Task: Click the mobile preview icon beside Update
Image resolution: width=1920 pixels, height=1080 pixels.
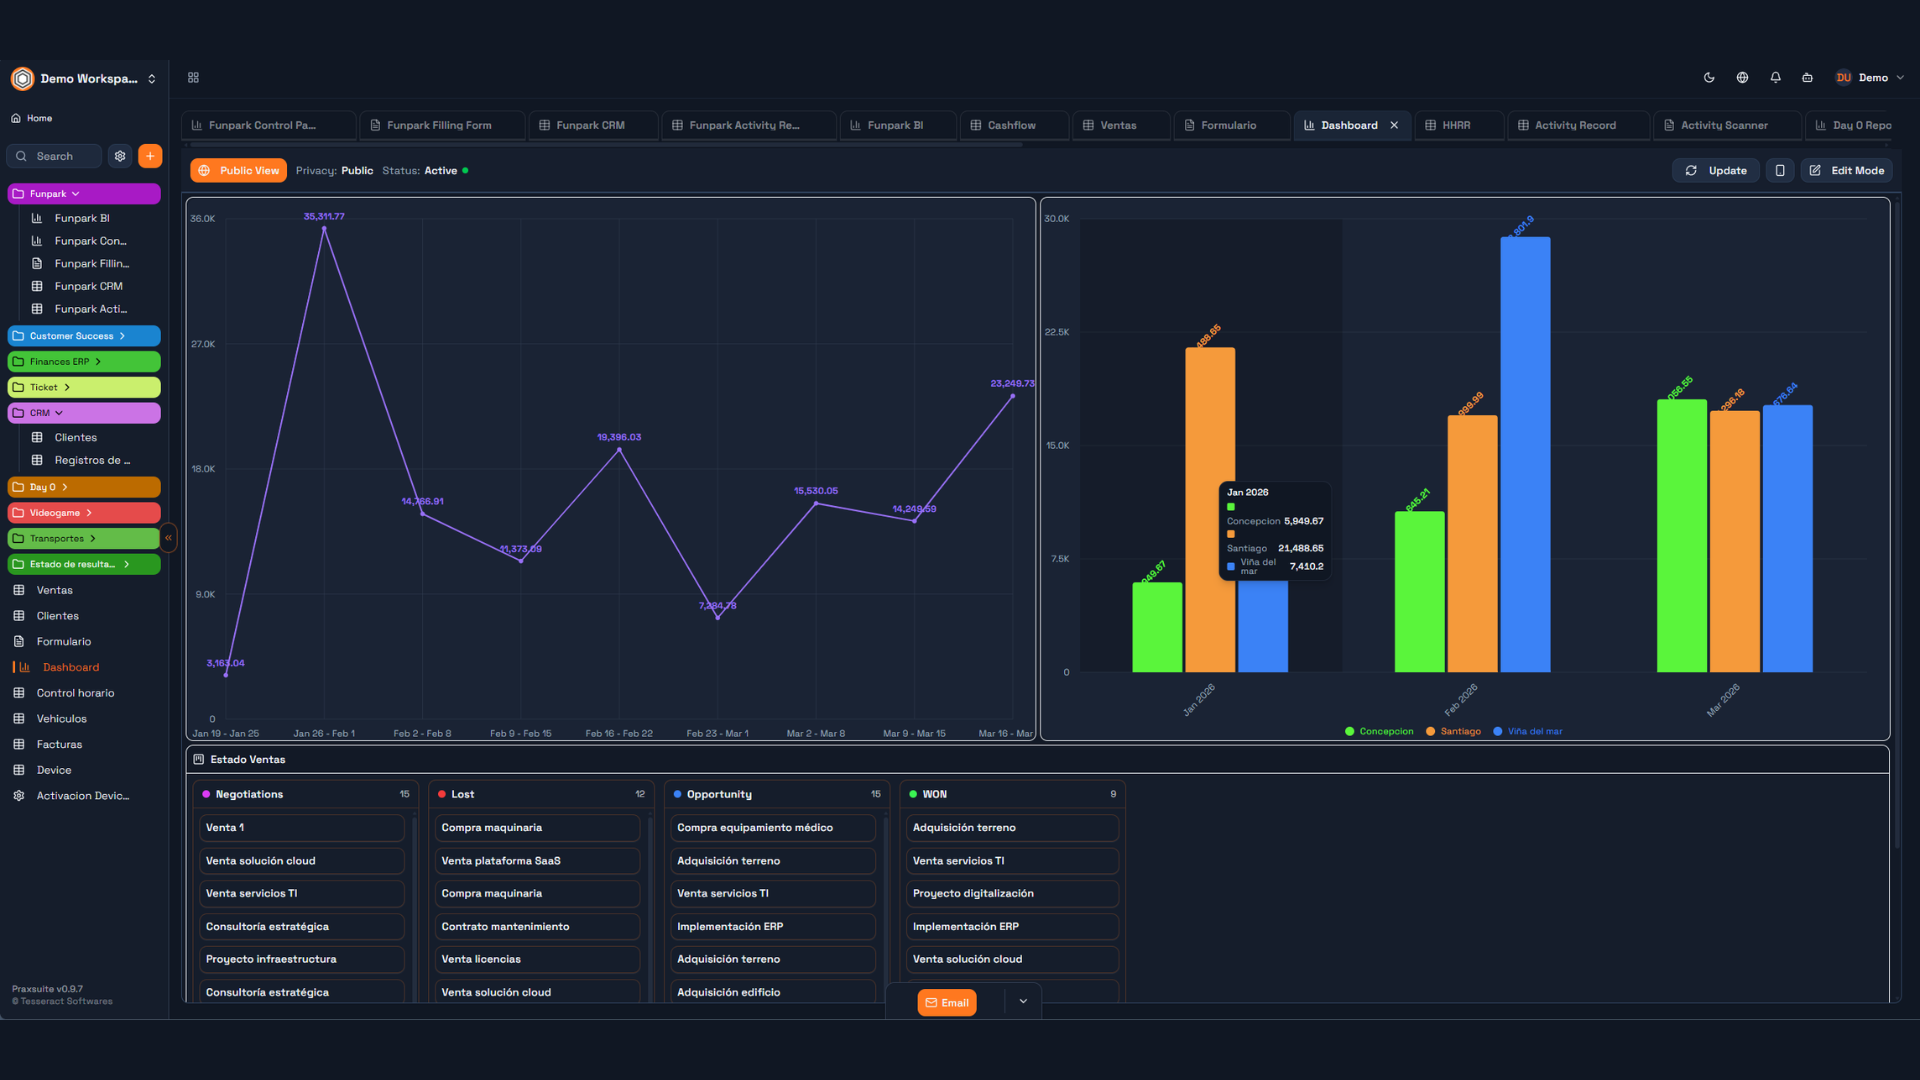Action: (1780, 171)
